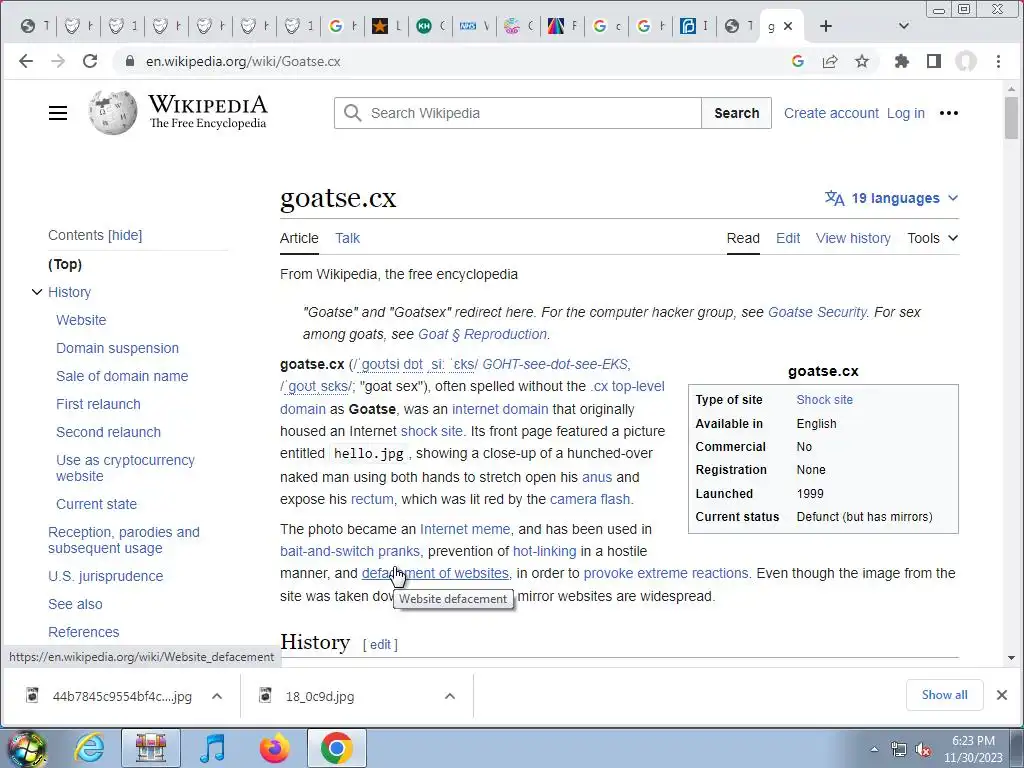The width and height of the screenshot is (1024, 768).
Task: Open the Goatse Security link
Action: 817,312
